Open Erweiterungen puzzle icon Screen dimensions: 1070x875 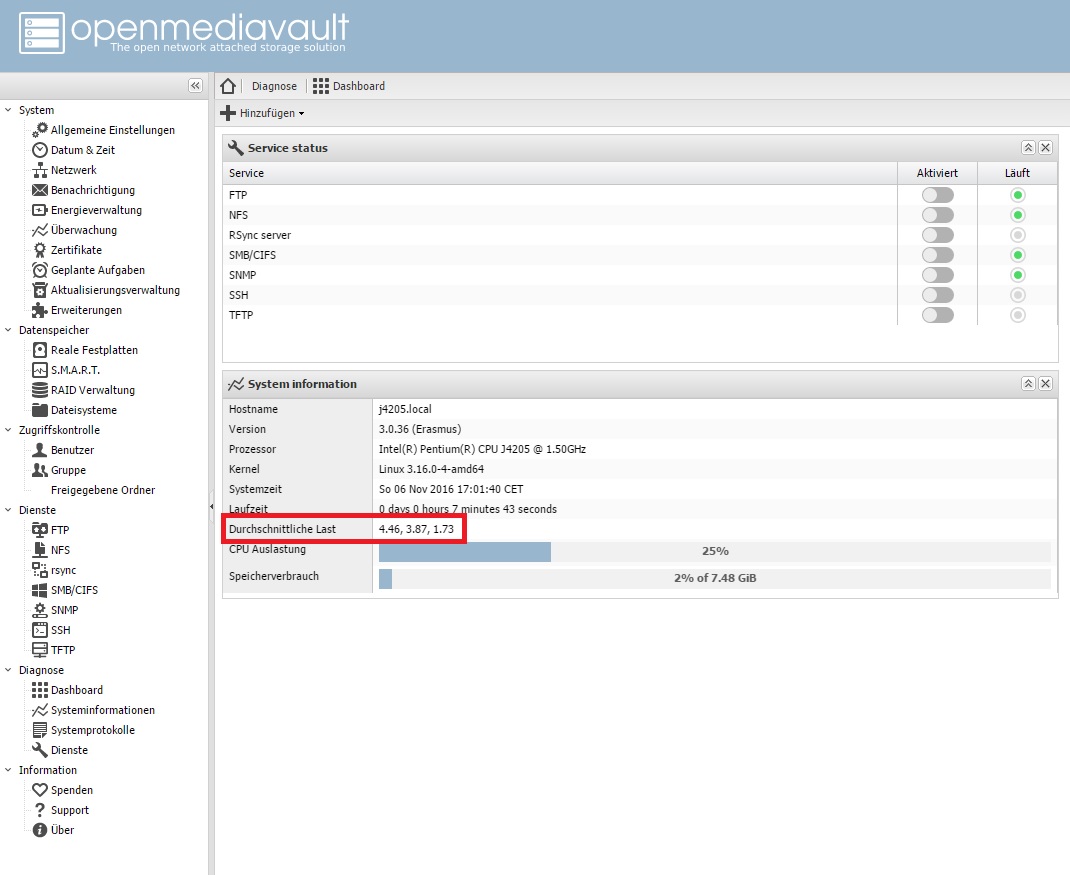(x=40, y=310)
